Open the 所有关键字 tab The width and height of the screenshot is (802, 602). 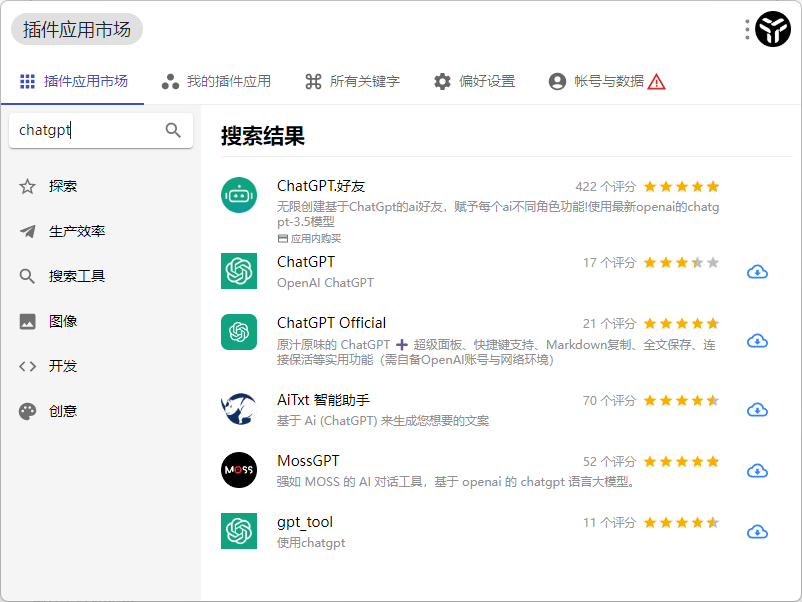click(352, 81)
